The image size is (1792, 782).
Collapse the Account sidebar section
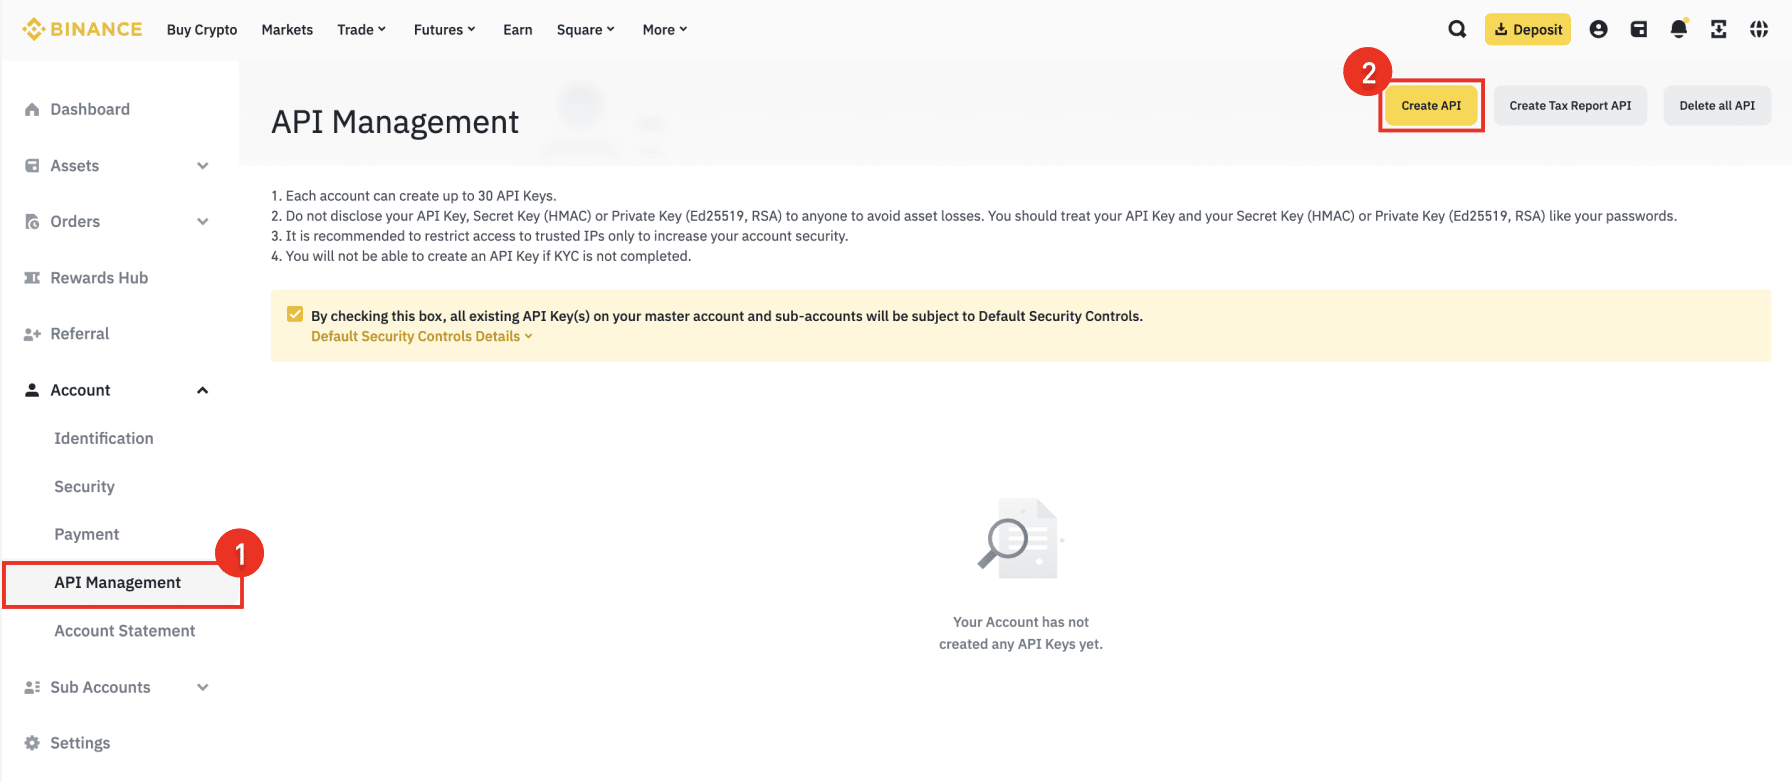202,390
